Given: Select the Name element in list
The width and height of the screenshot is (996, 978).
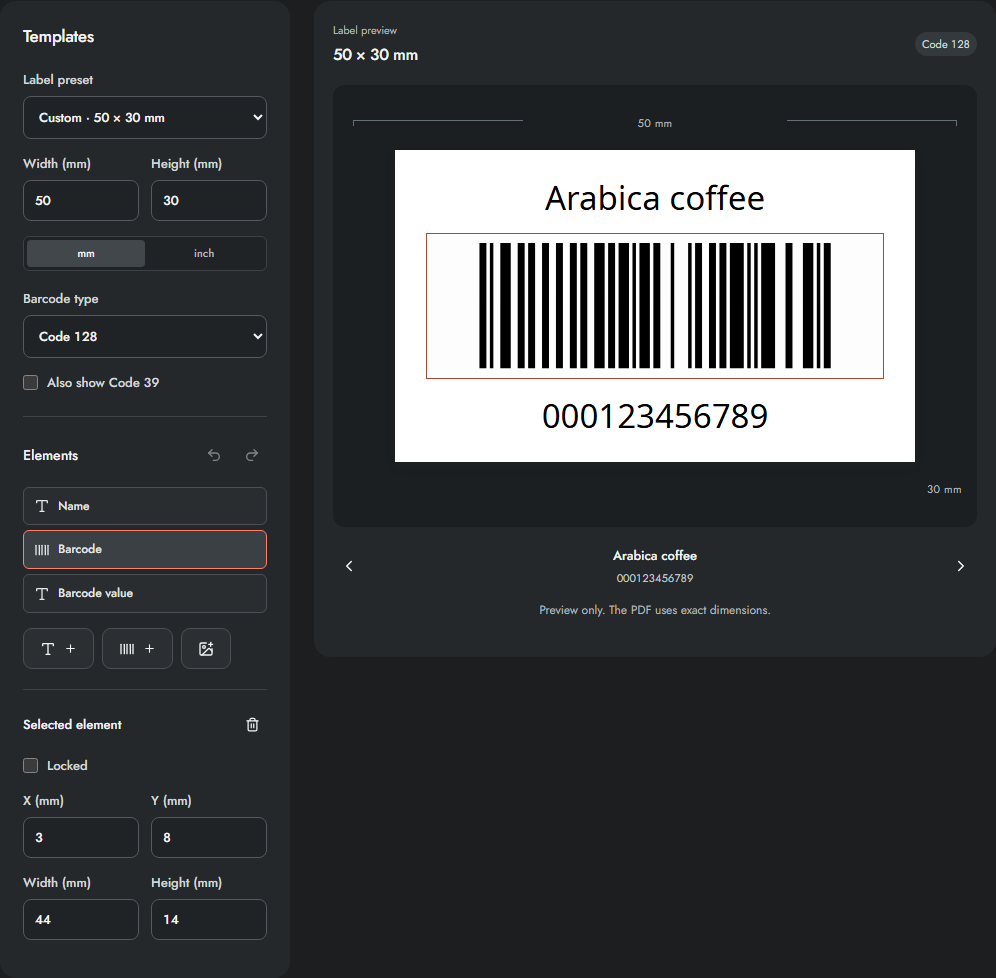Looking at the screenshot, I should (x=145, y=506).
